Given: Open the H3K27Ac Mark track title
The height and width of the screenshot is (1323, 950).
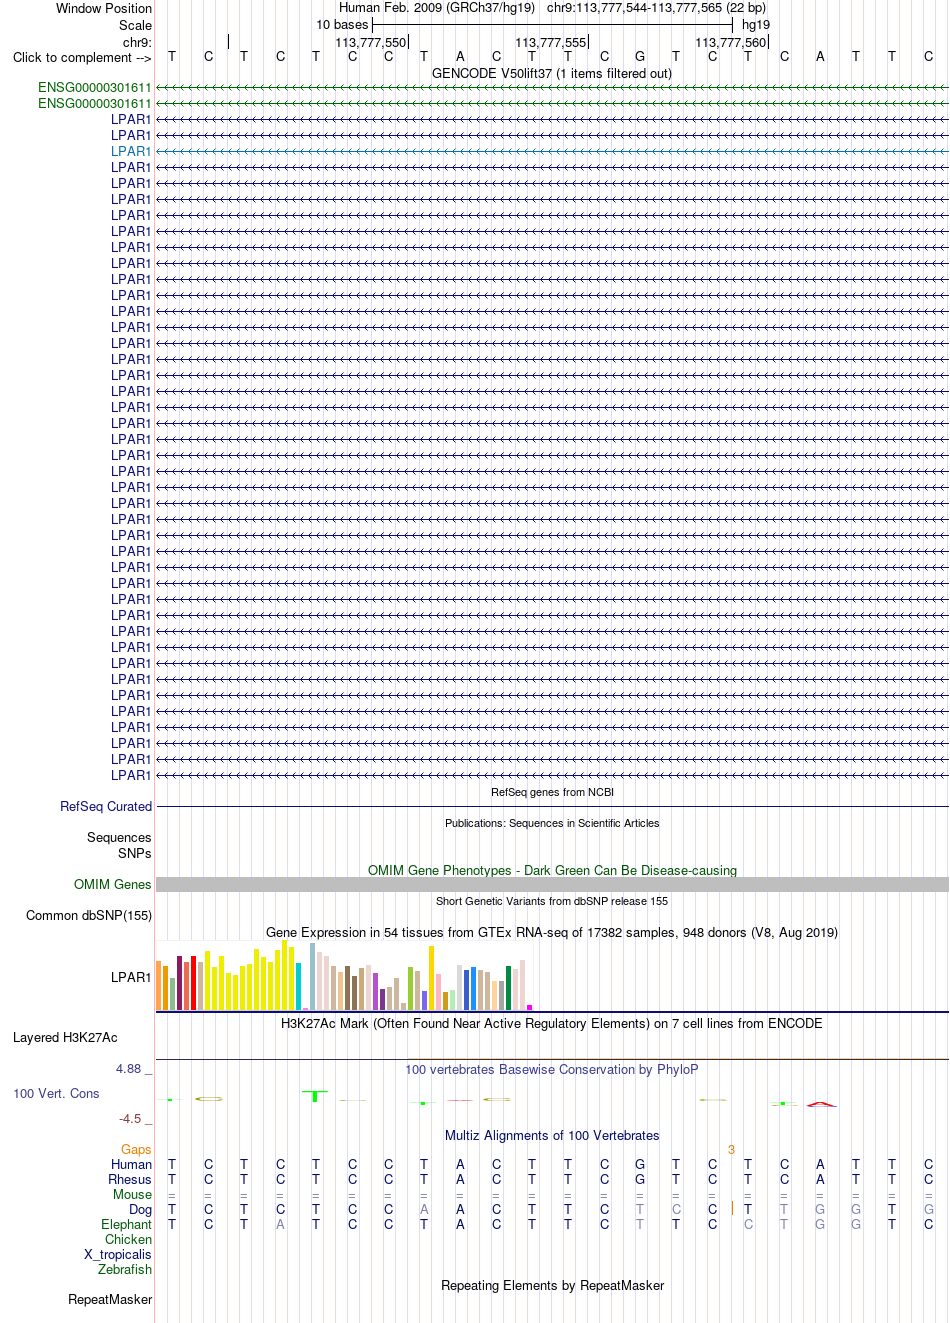Looking at the screenshot, I should pos(552,1023).
